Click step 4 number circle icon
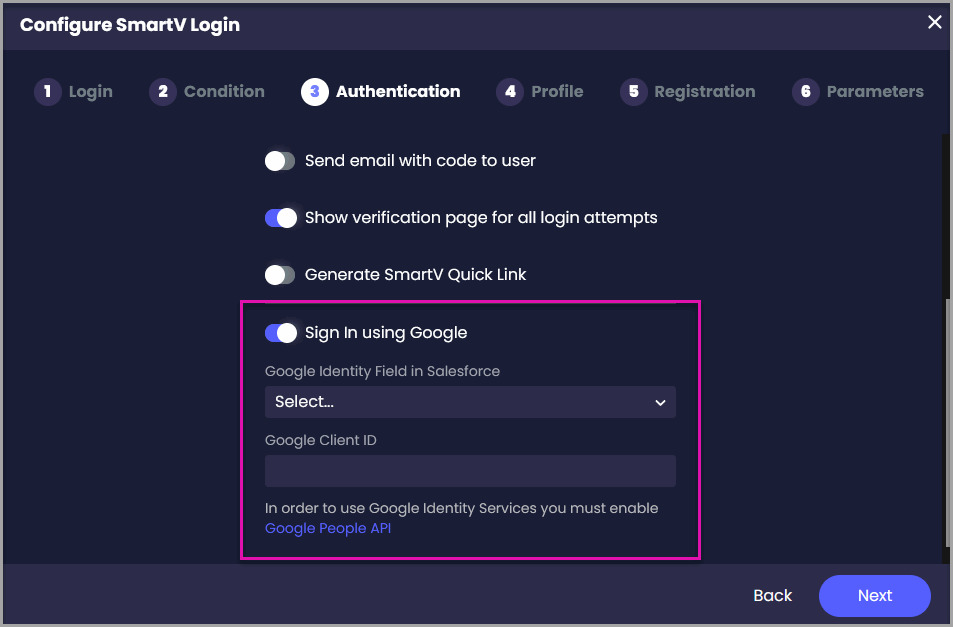 coord(510,92)
